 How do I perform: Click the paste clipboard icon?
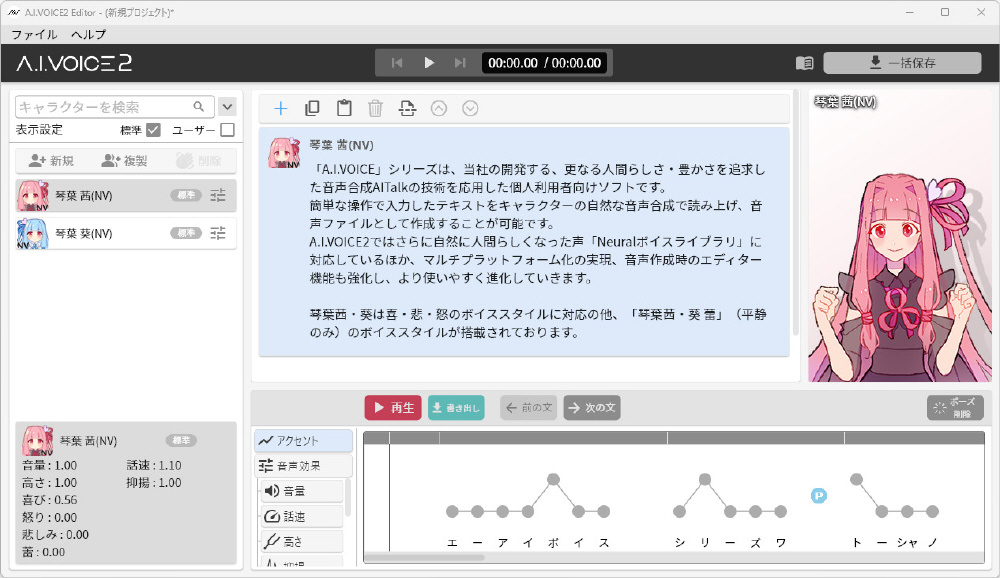344,108
